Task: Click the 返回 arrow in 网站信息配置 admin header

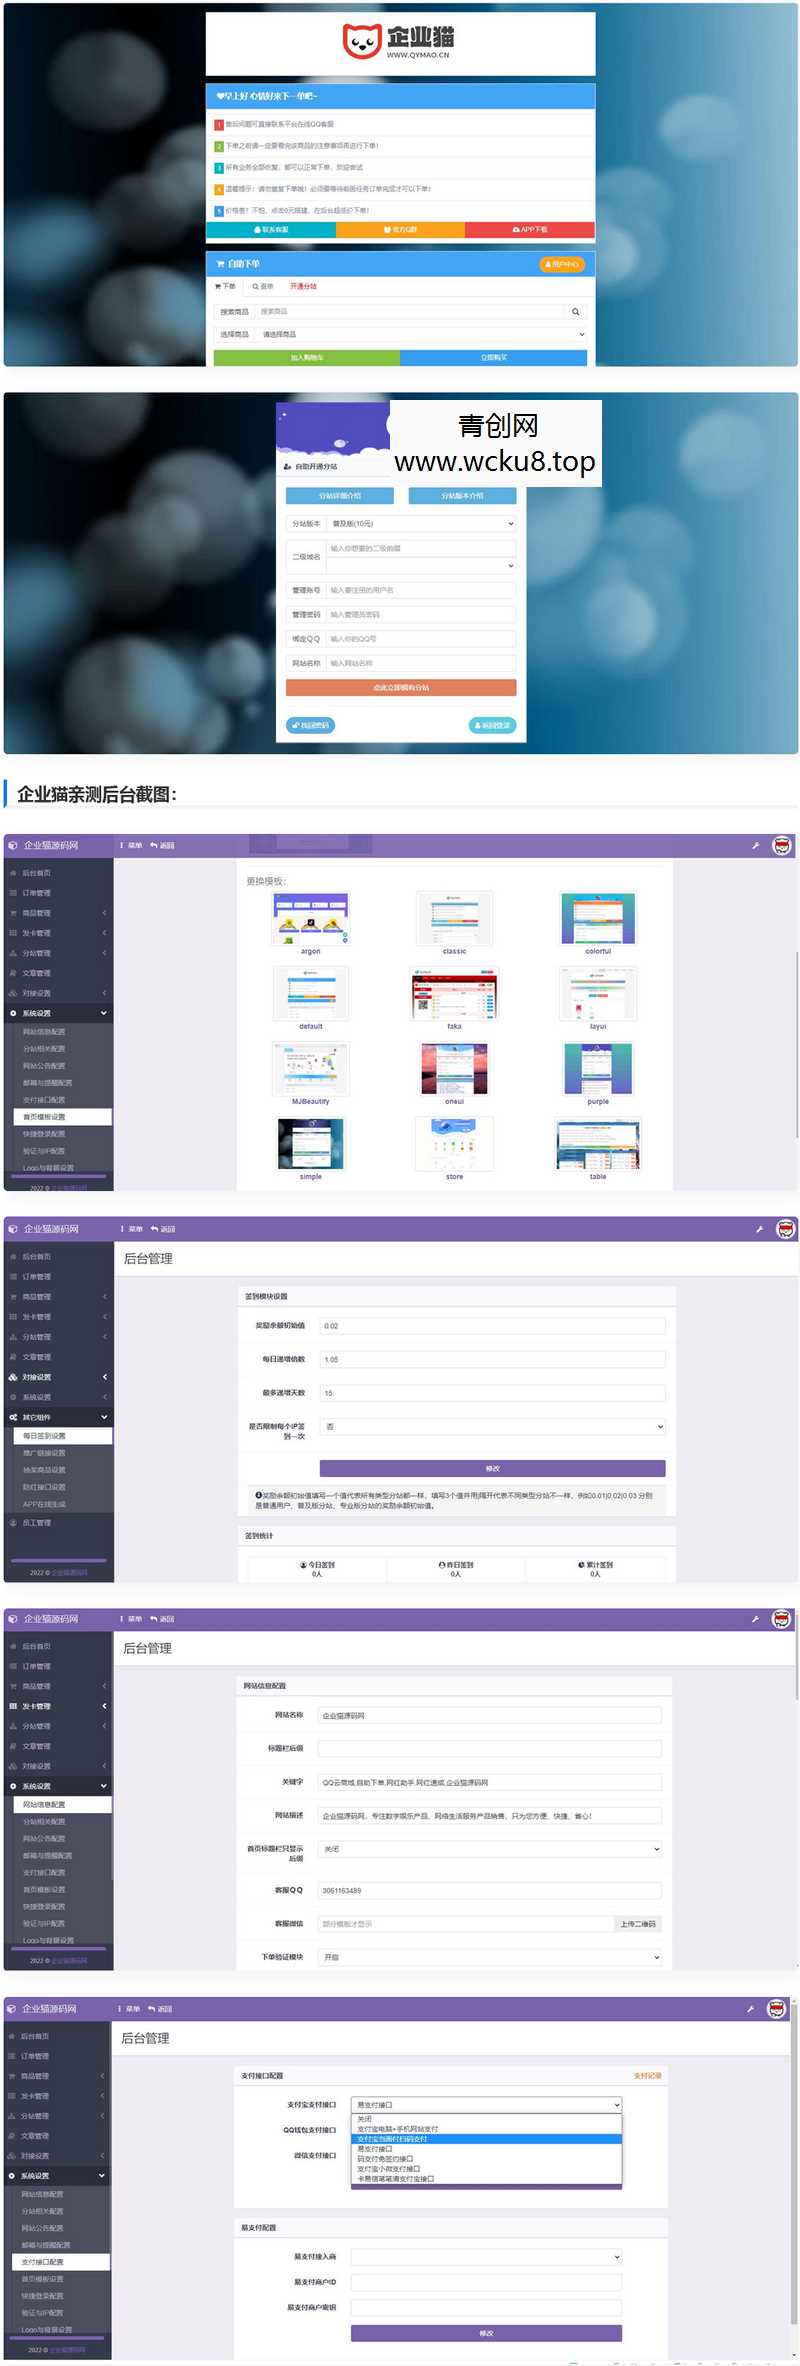Action: coord(163,1619)
